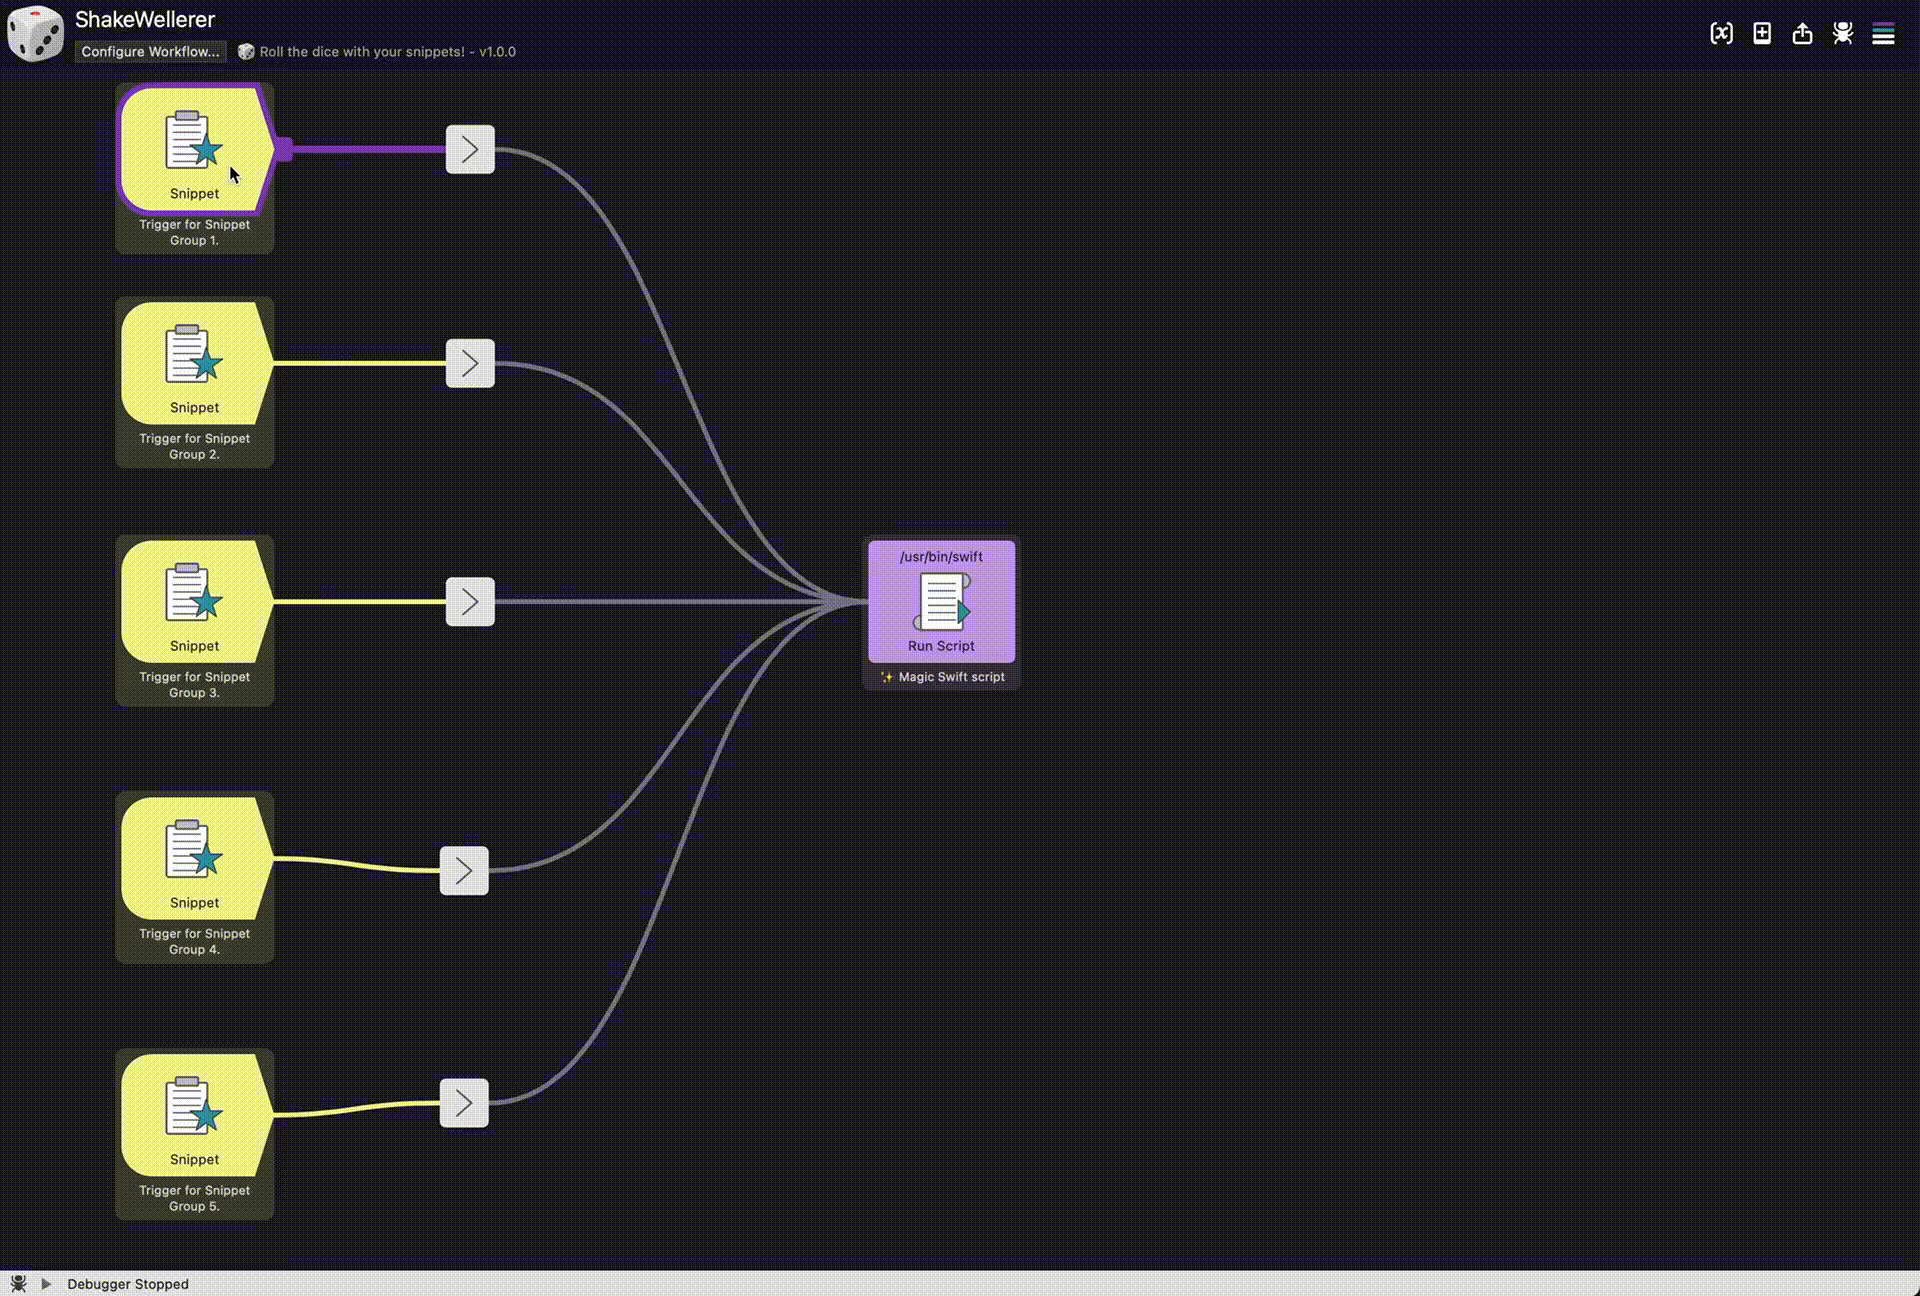Open the colored lines menu icon
The height and width of the screenshot is (1296, 1920).
tap(1883, 34)
